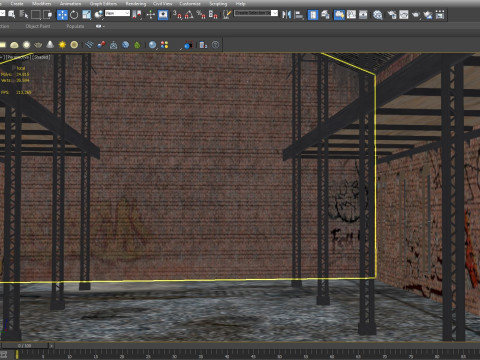The image size is (480, 360).
Task: Toggle Percent Snap
Action: [x=201, y=15]
